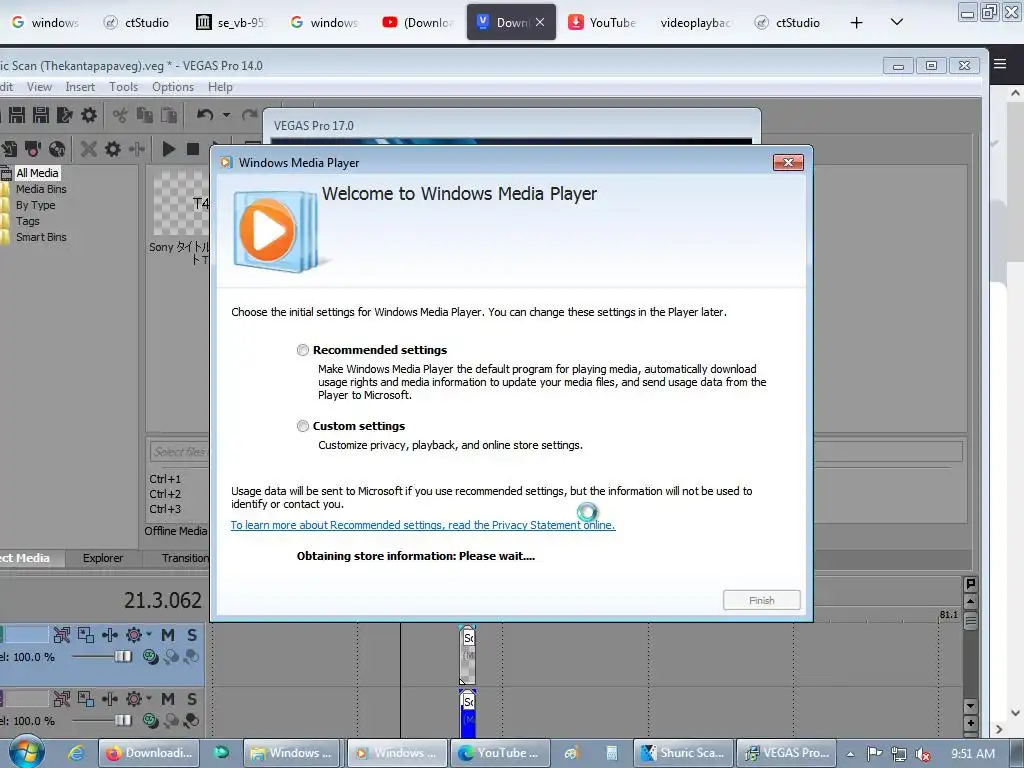Click the Undo arrow icon

205,115
